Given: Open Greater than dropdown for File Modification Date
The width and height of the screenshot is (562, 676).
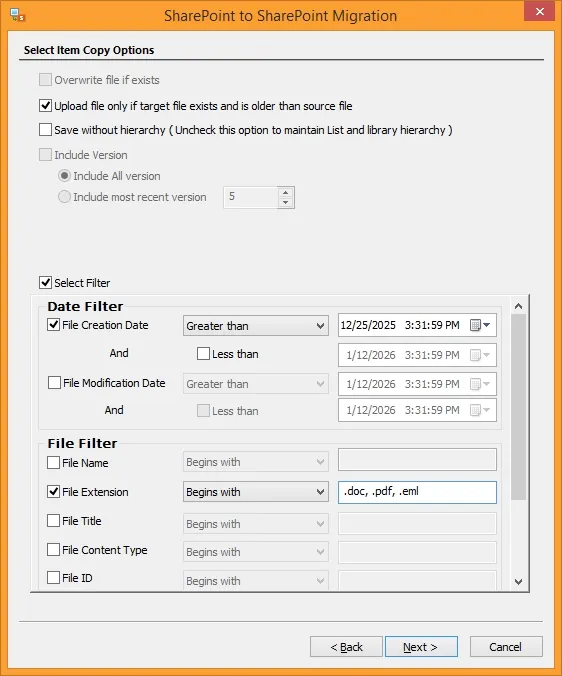Looking at the screenshot, I should click(256, 384).
